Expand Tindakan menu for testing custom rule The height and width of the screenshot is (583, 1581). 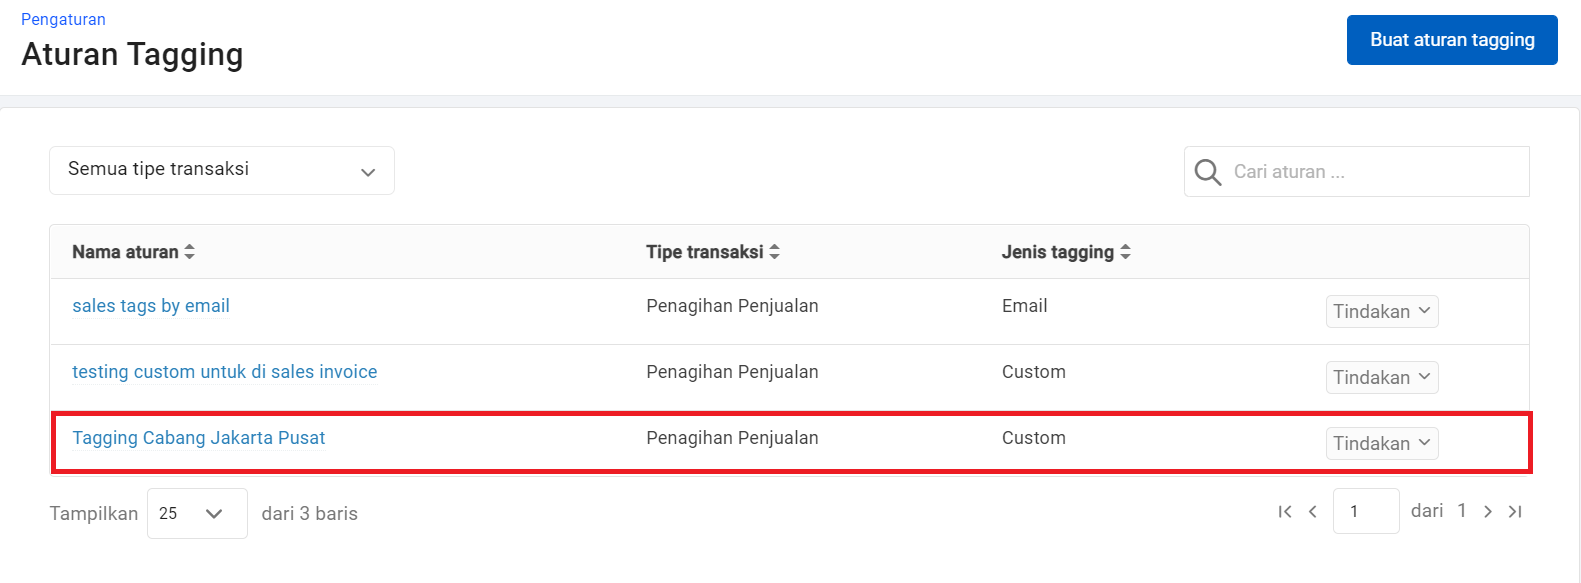tap(1381, 378)
